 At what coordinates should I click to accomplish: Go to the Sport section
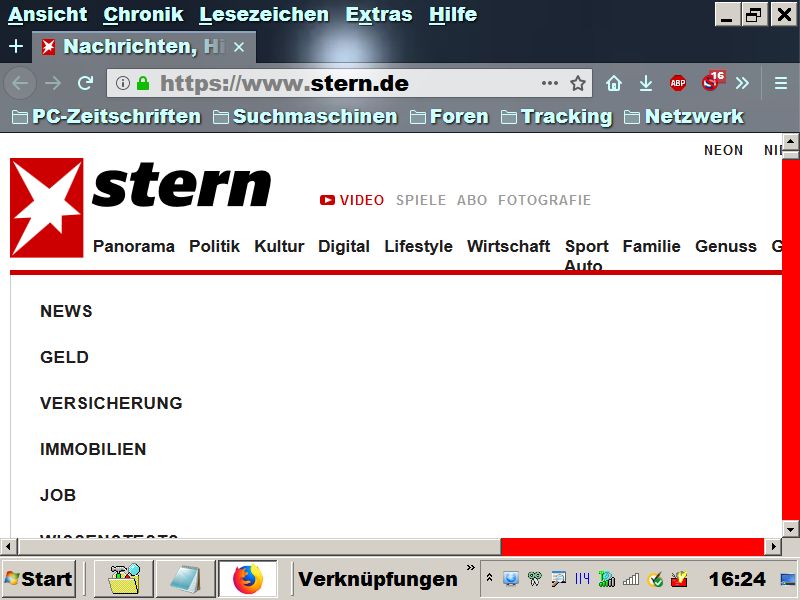click(587, 246)
